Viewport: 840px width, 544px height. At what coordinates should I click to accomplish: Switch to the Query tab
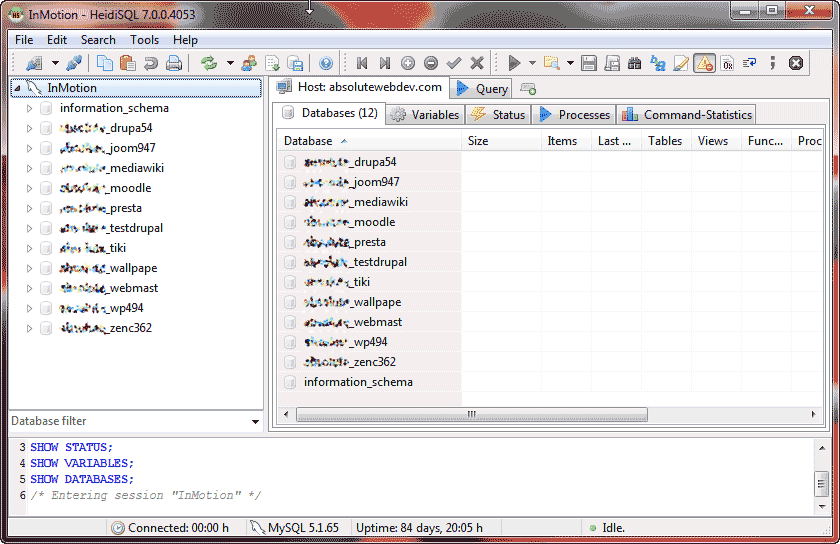(481, 88)
